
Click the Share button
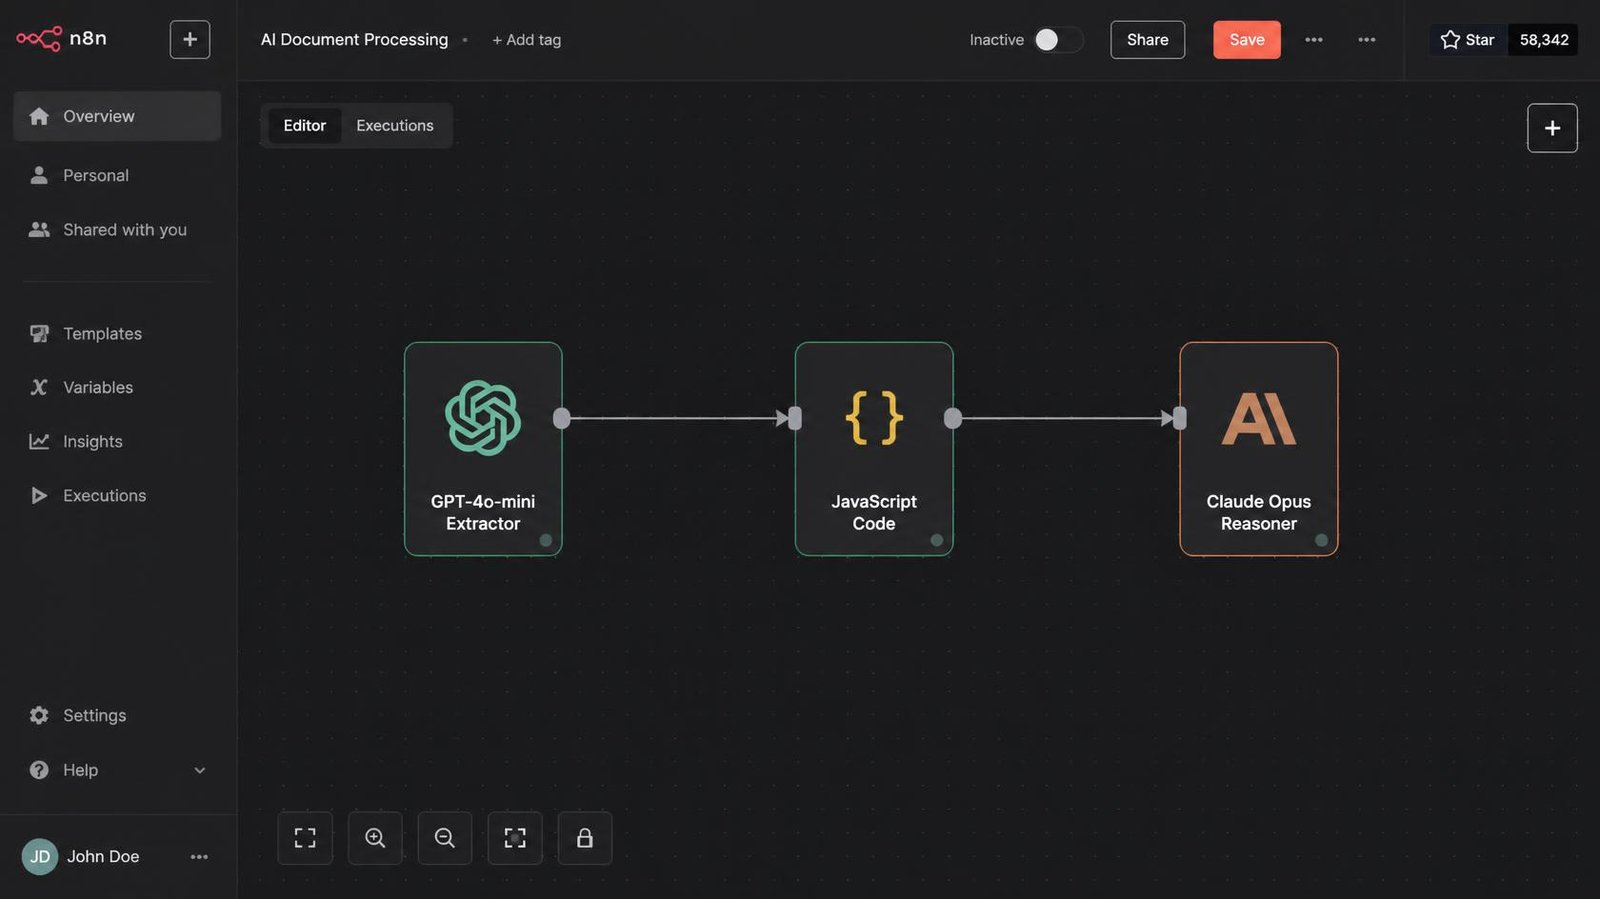click(x=1147, y=40)
